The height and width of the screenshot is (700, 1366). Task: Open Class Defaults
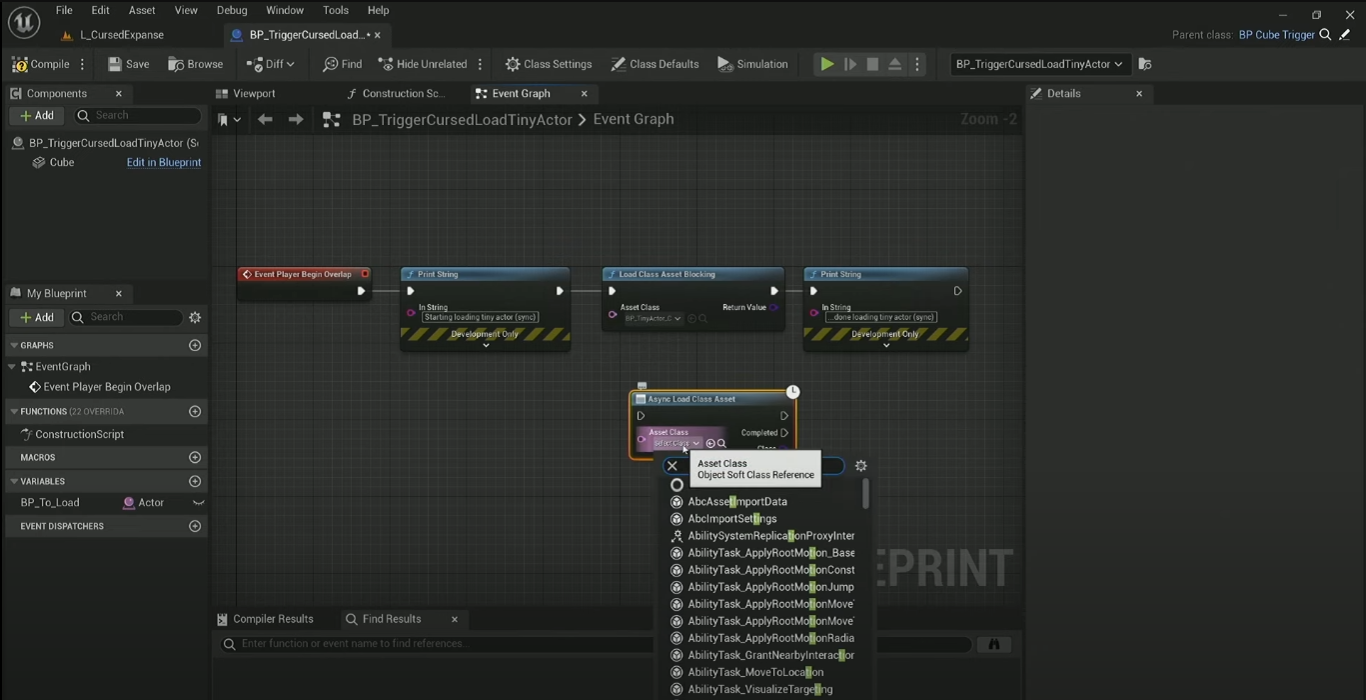pyautogui.click(x=655, y=64)
